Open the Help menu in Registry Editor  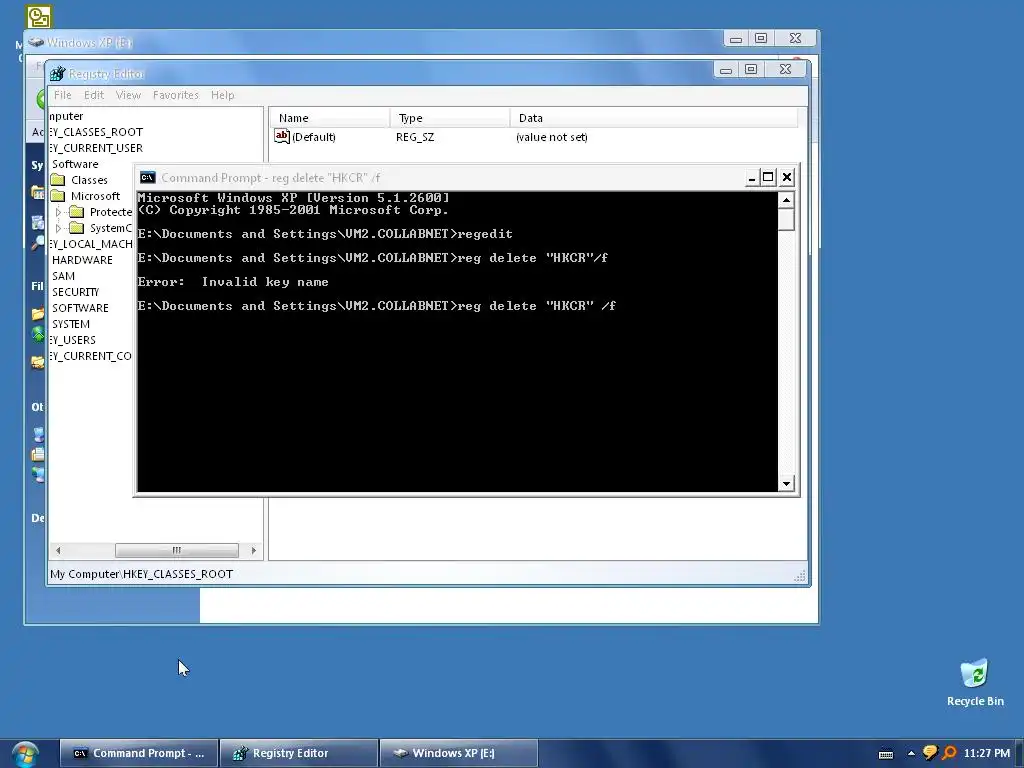[x=222, y=95]
